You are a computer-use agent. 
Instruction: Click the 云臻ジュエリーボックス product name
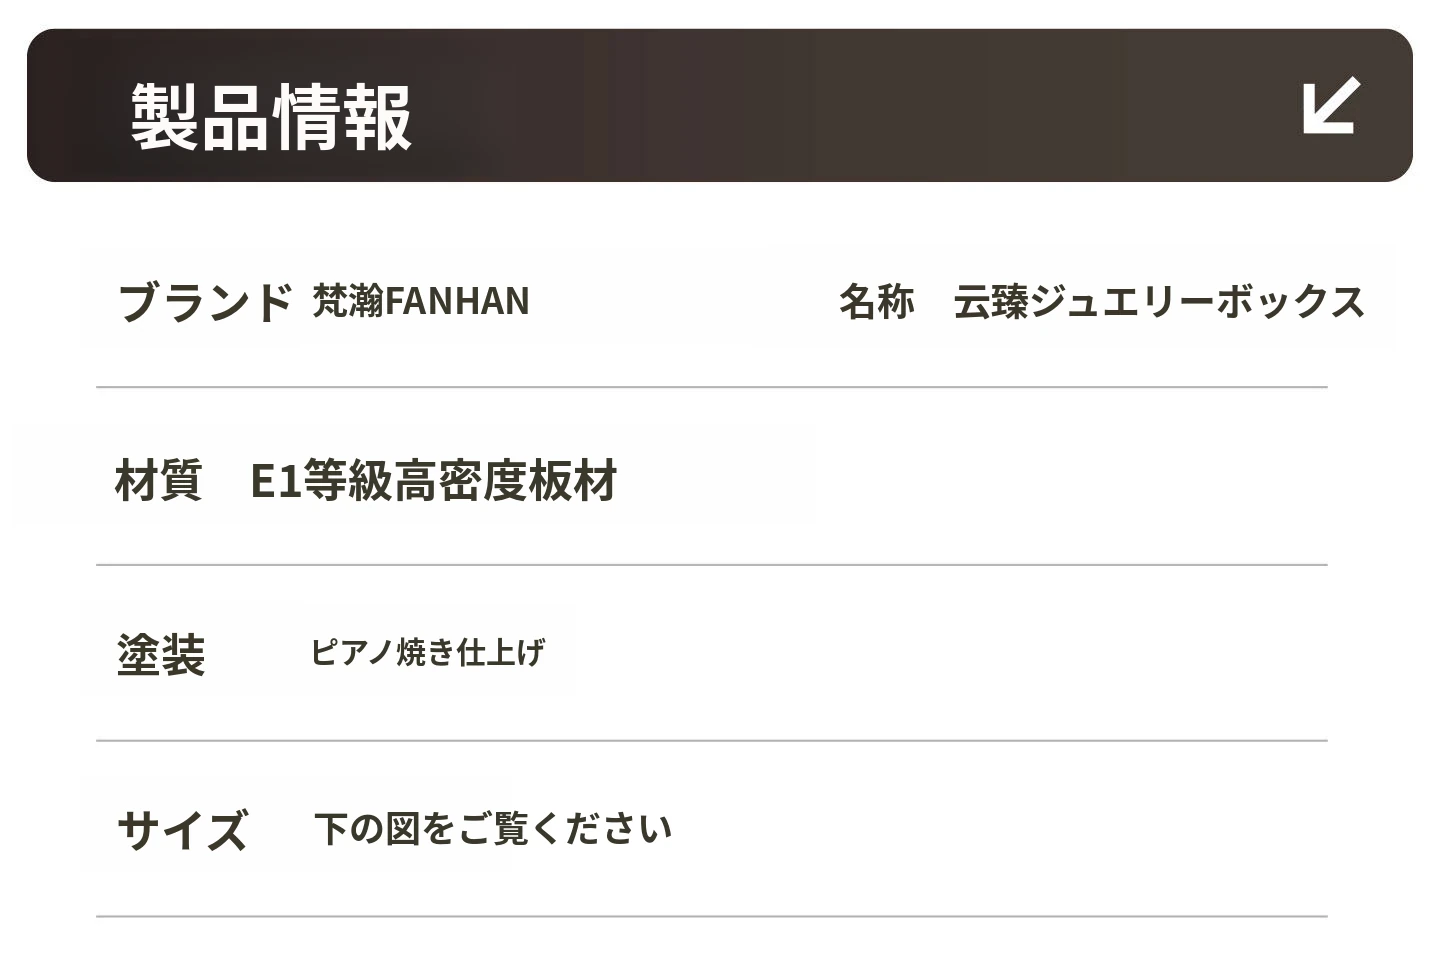(1158, 302)
